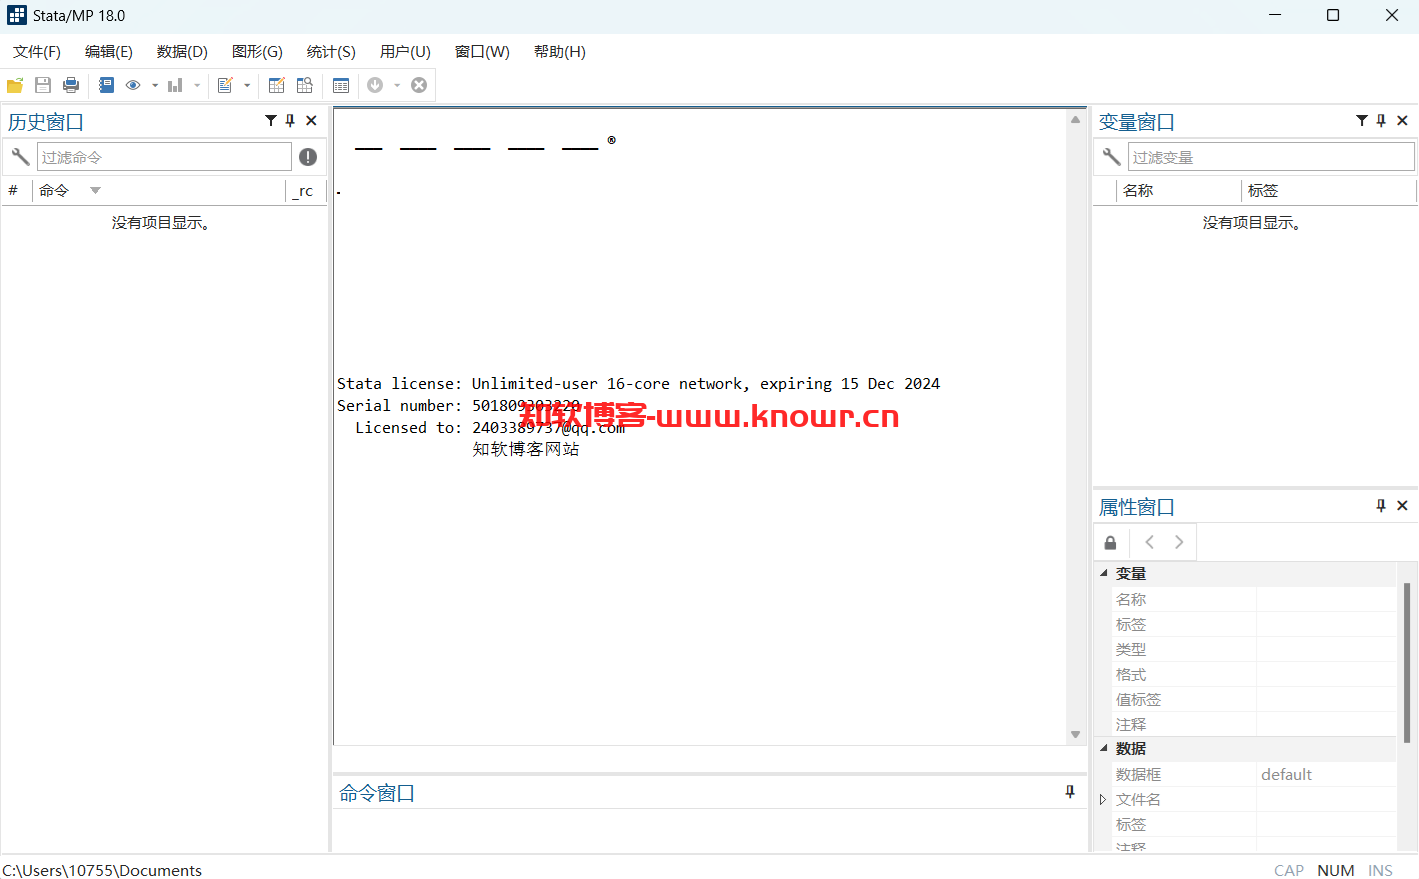This screenshot has height=879, width=1419.
Task: Open the 图形(G) menu
Action: (x=257, y=52)
